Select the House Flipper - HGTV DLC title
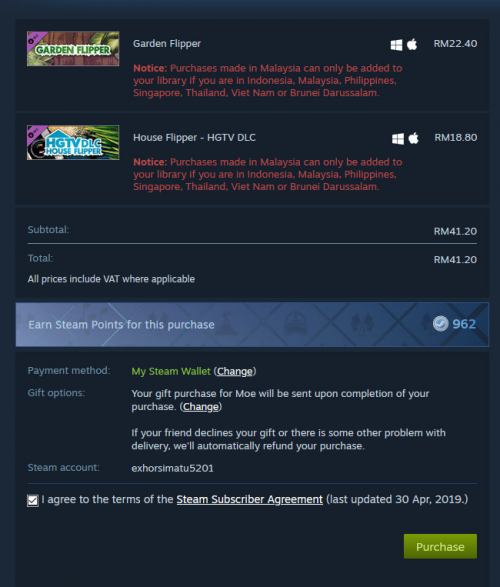This screenshot has height=587, width=500. (194, 138)
